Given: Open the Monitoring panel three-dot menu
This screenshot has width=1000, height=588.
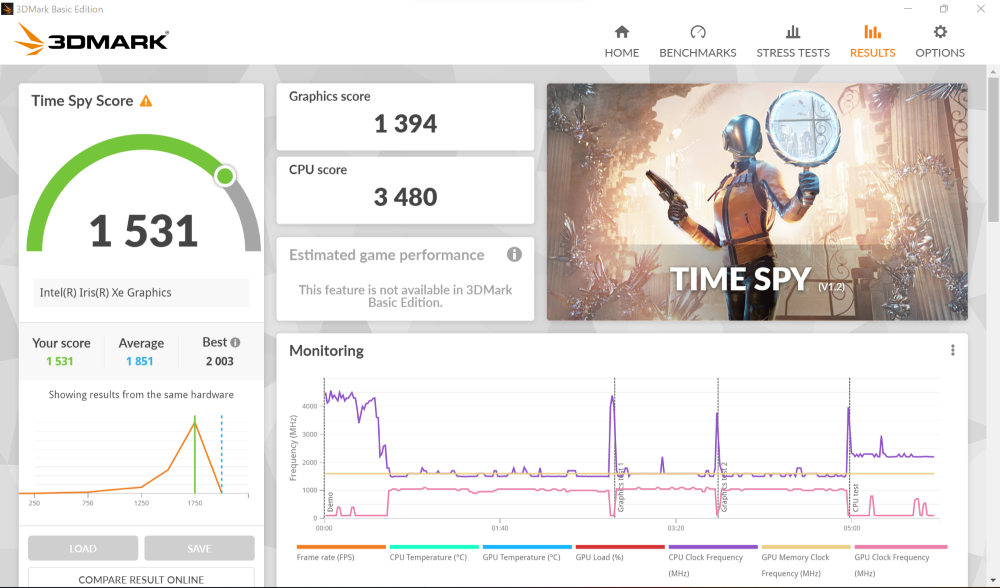Looking at the screenshot, I should click(953, 350).
